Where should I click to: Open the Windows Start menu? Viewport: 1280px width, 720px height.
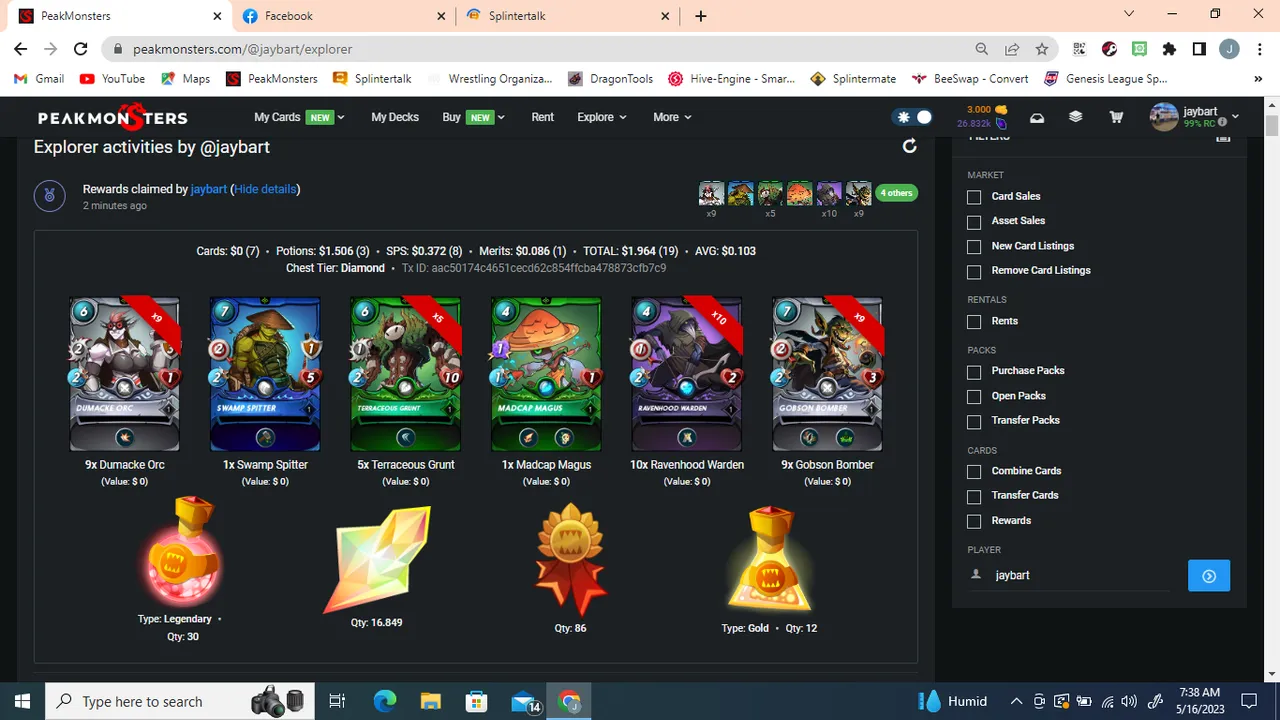click(23, 701)
